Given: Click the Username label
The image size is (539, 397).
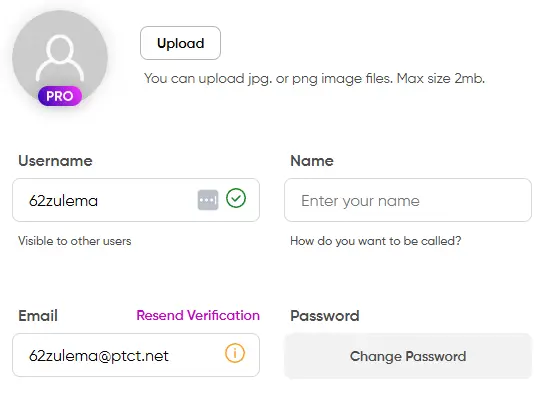Looking at the screenshot, I should click(55, 161).
